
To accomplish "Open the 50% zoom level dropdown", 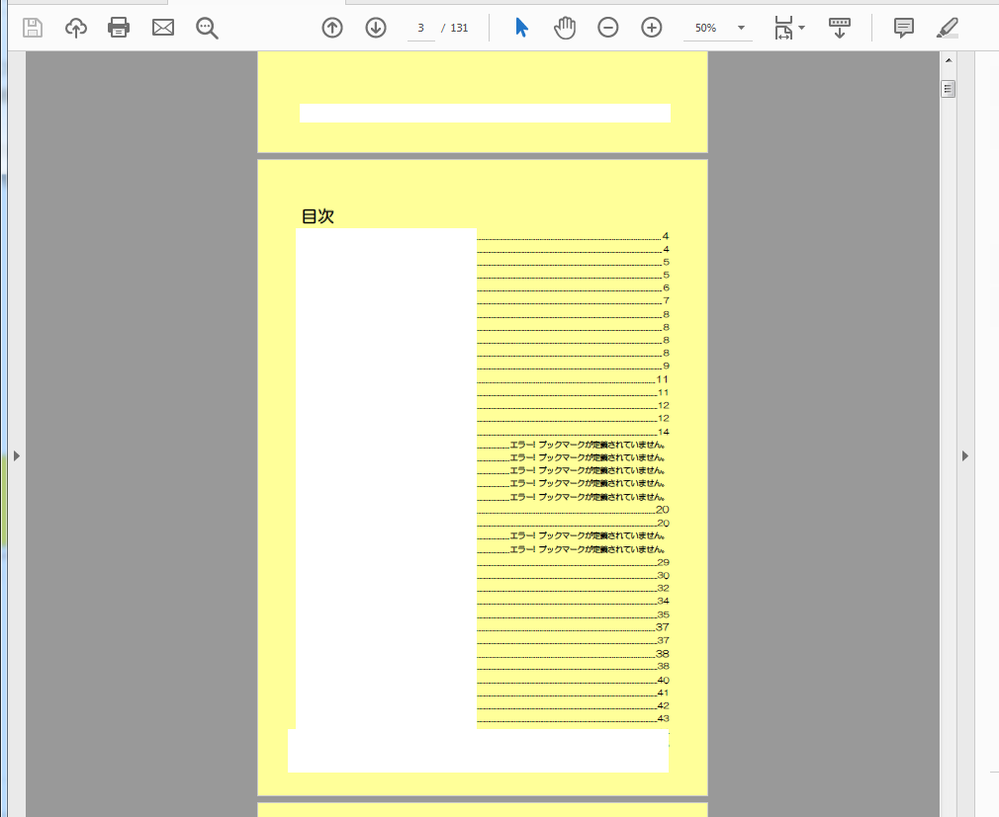I will (742, 28).
